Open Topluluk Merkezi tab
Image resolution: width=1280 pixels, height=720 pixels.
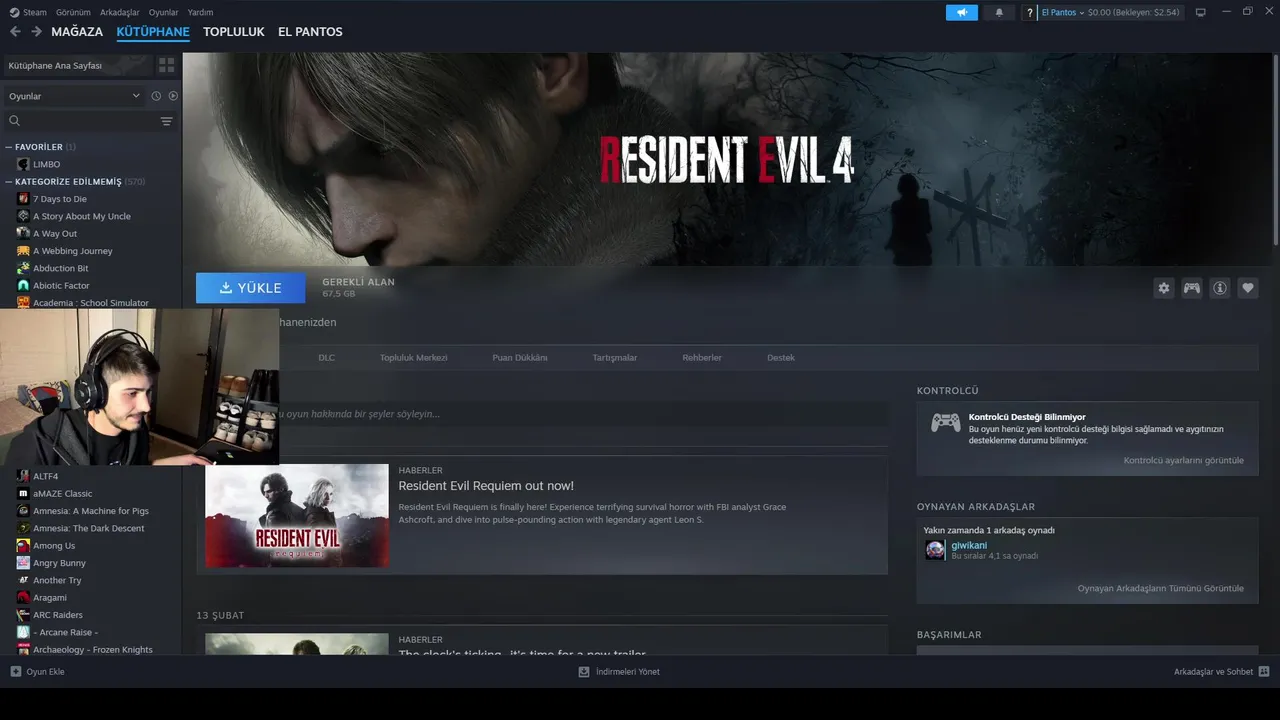(x=414, y=358)
